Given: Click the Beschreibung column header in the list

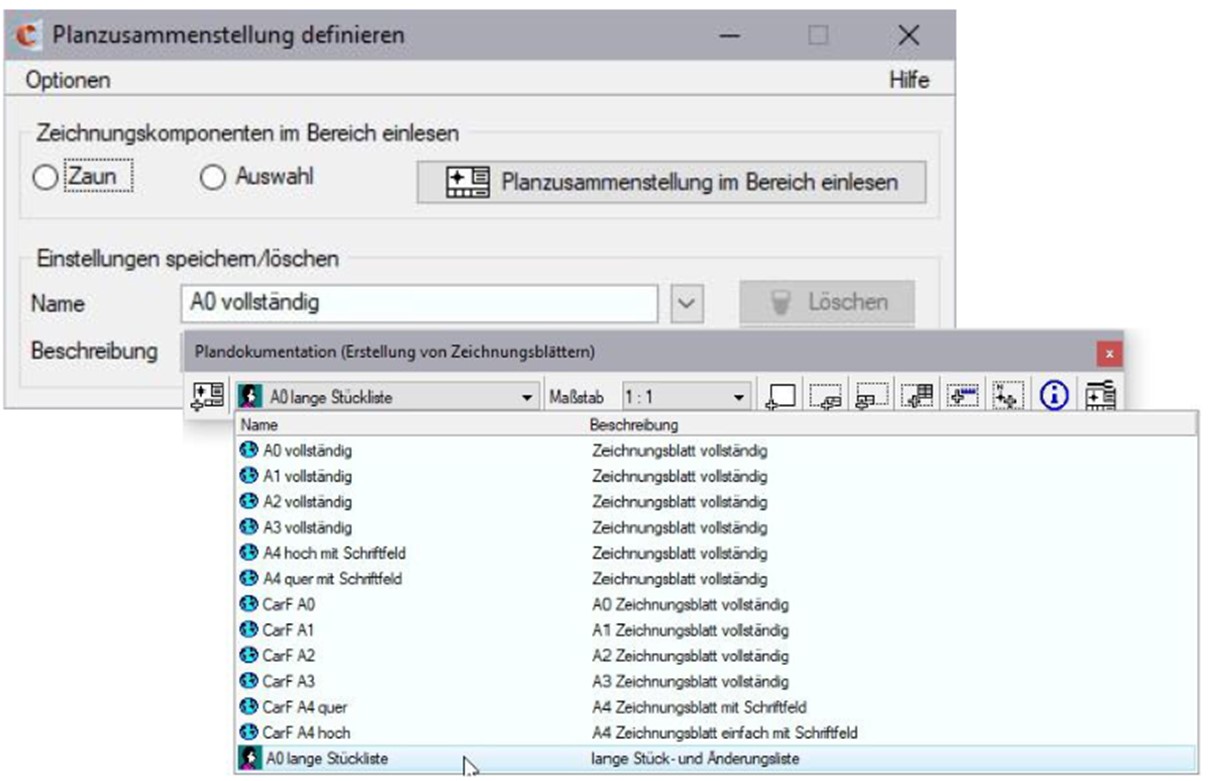Looking at the screenshot, I should click(x=891, y=425).
